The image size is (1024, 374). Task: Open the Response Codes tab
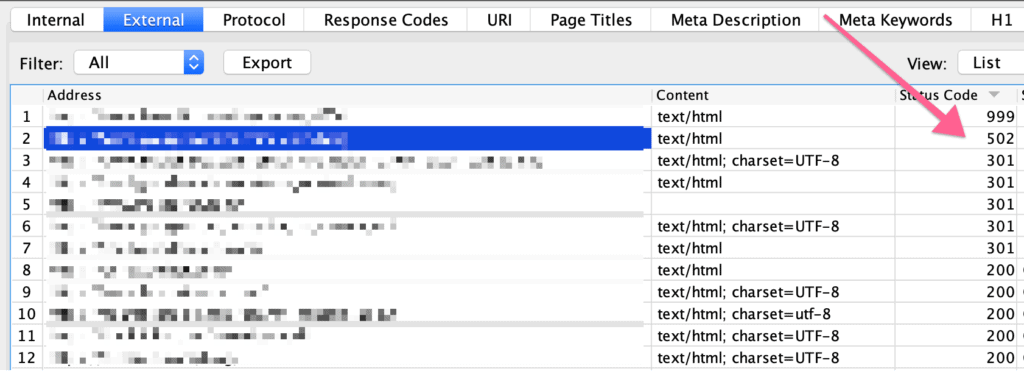(x=386, y=20)
